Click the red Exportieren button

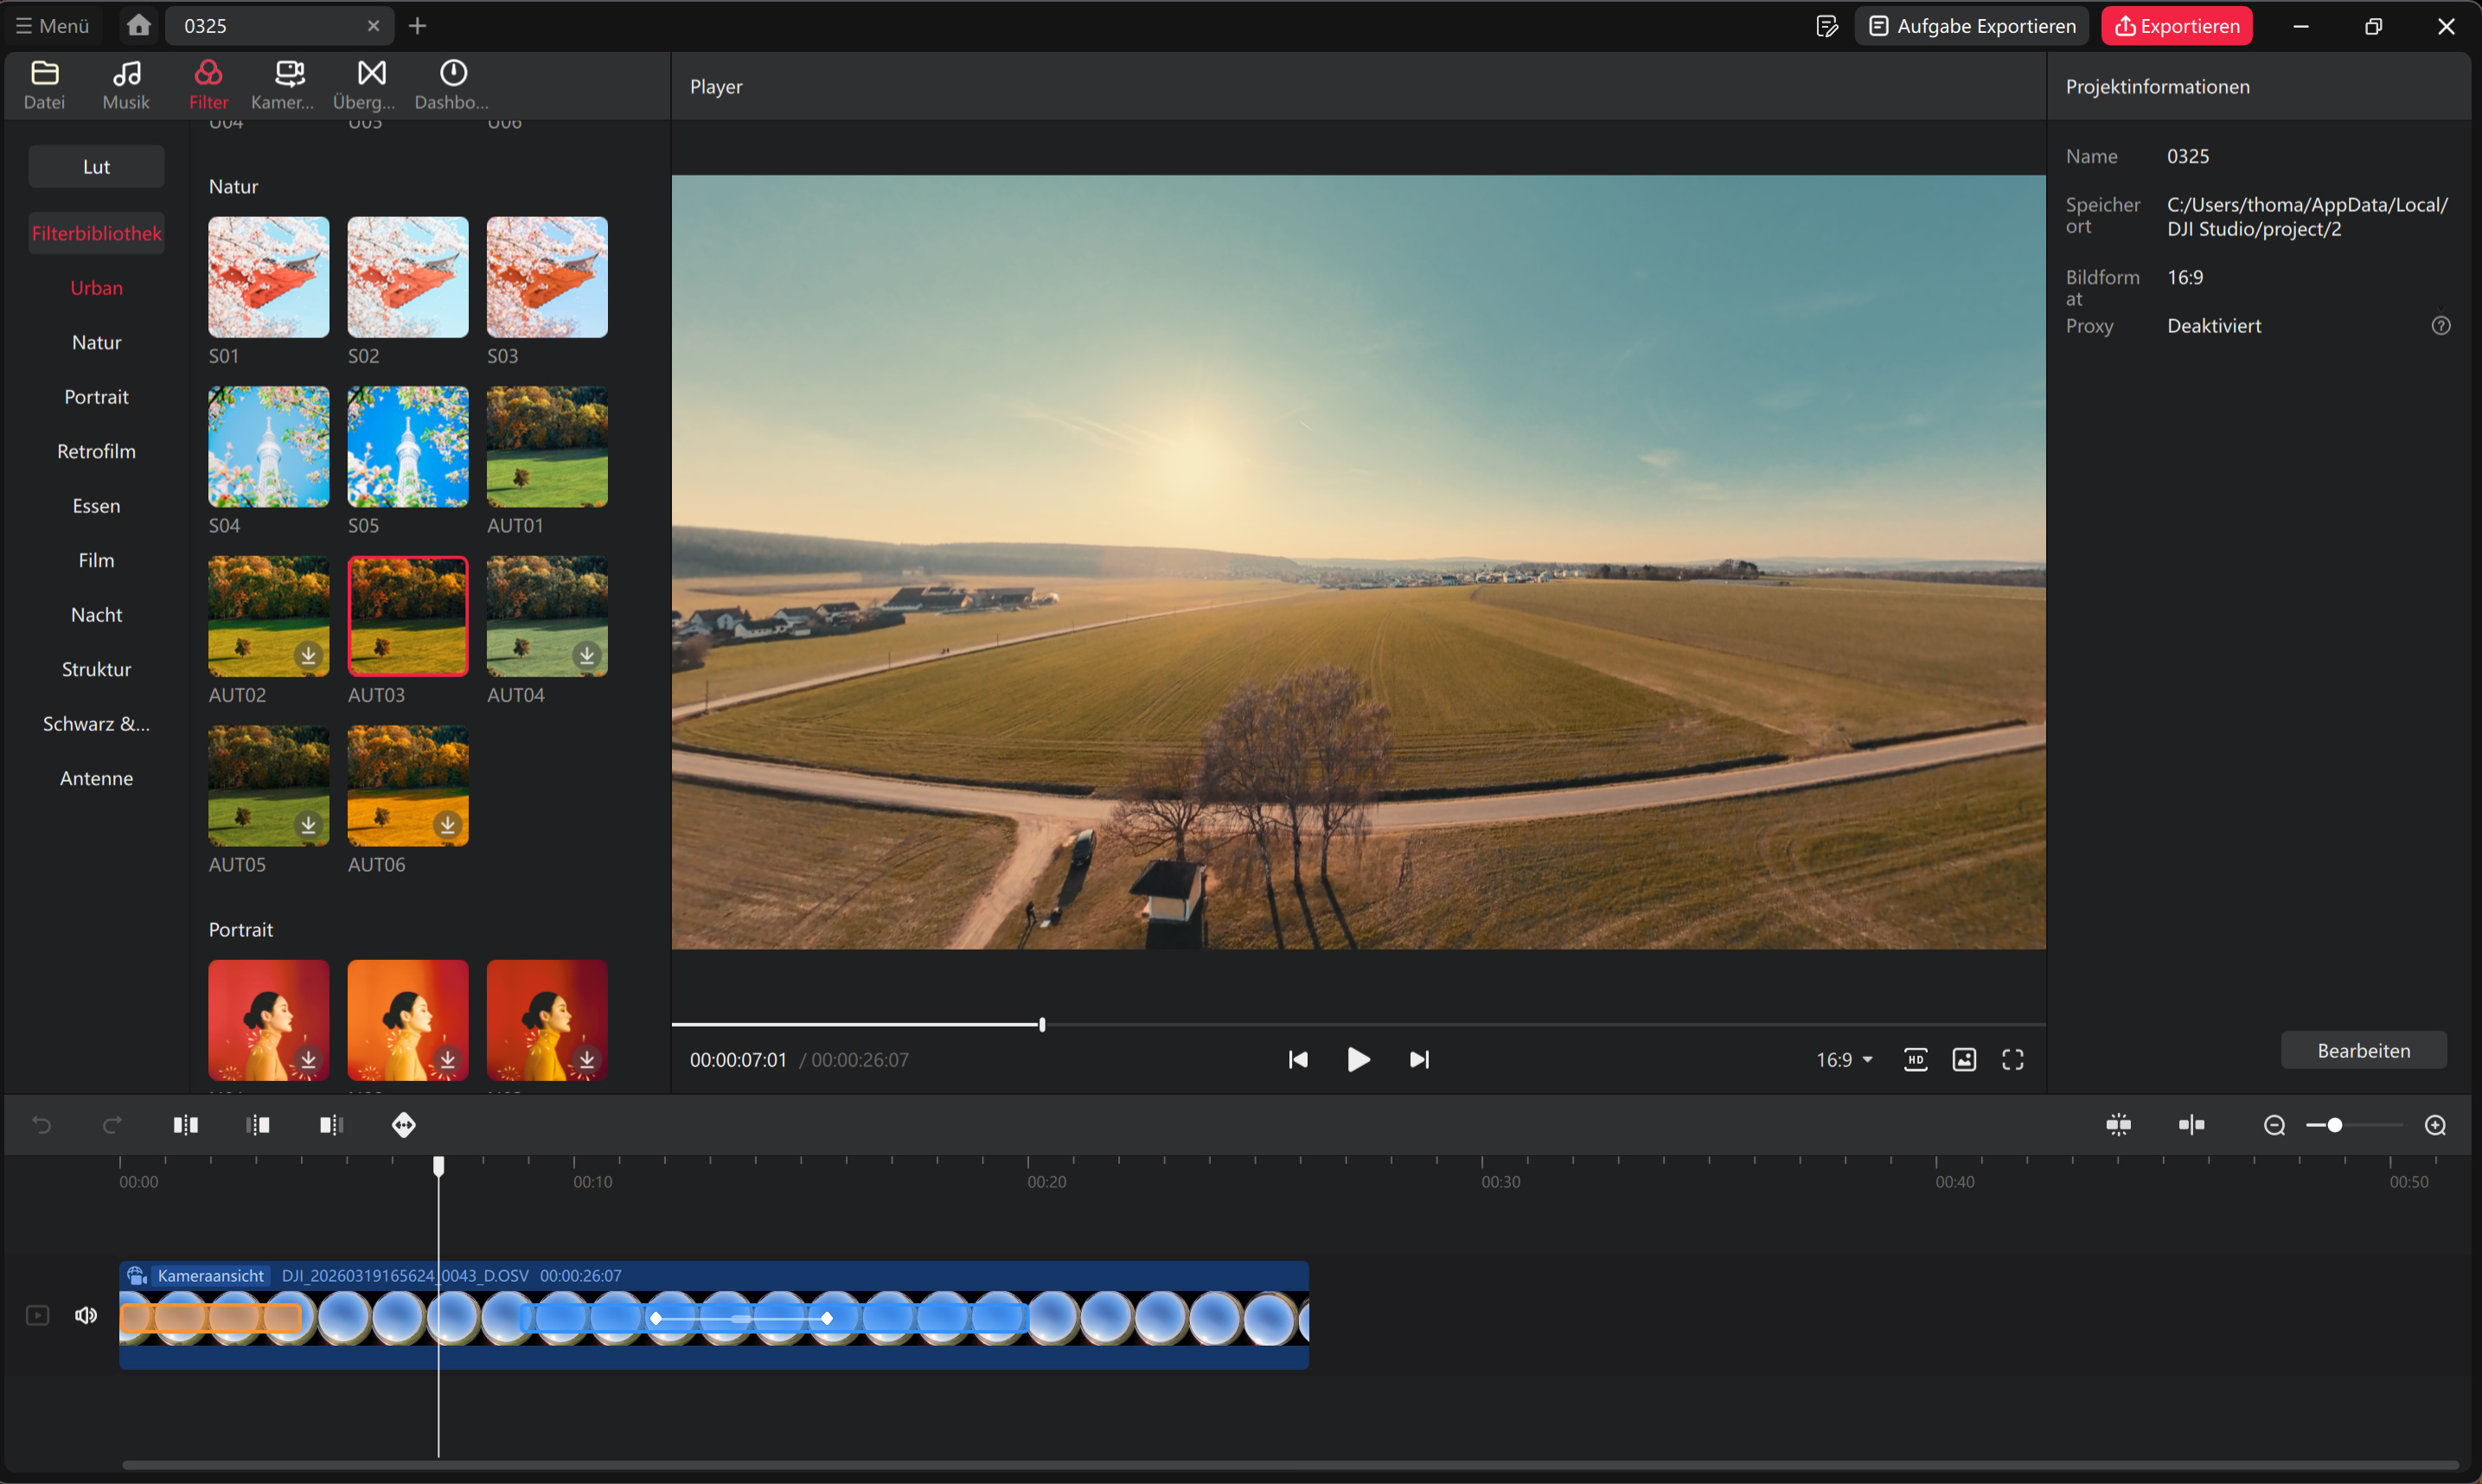2176,26
